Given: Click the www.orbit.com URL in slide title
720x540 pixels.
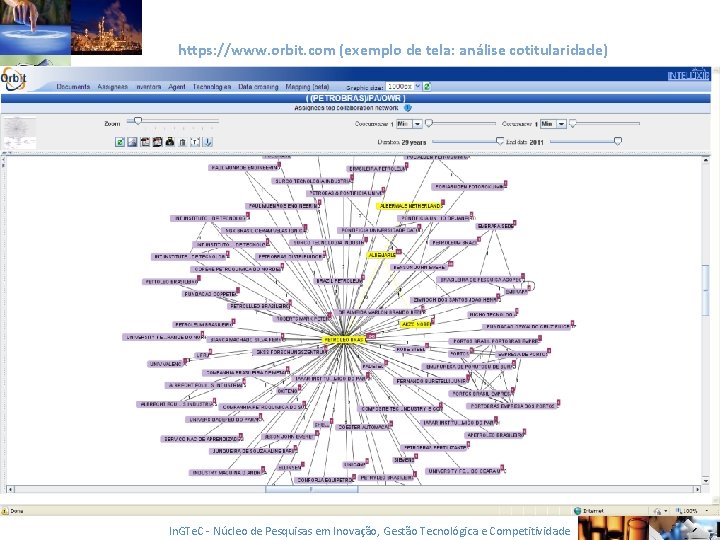Looking at the screenshot, I should point(257,50).
